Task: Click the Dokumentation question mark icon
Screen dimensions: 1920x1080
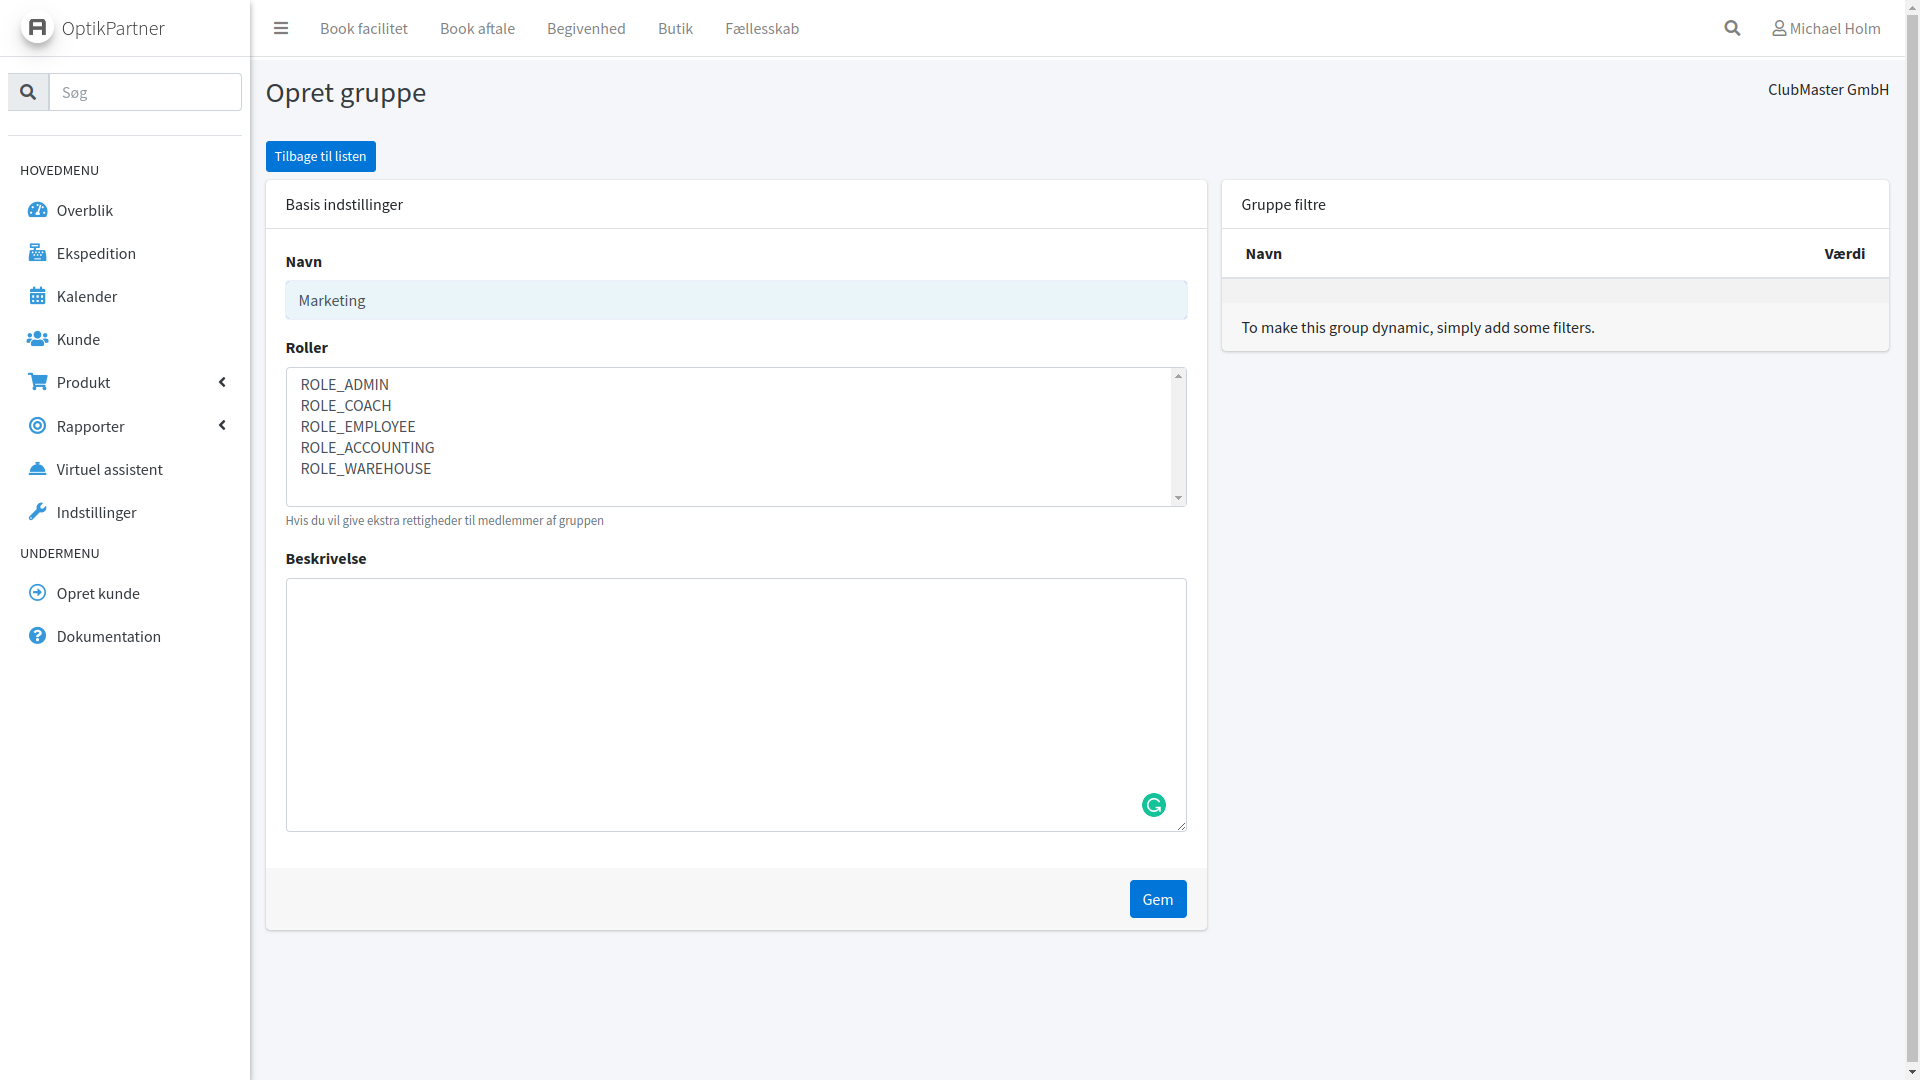Action: (x=38, y=636)
